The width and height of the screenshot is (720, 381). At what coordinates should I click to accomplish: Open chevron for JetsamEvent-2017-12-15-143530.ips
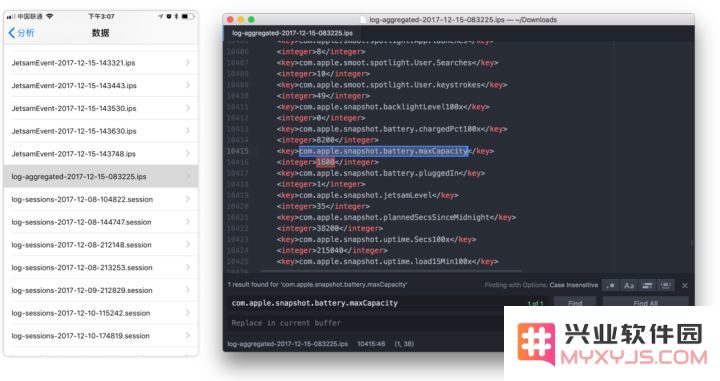click(188, 108)
